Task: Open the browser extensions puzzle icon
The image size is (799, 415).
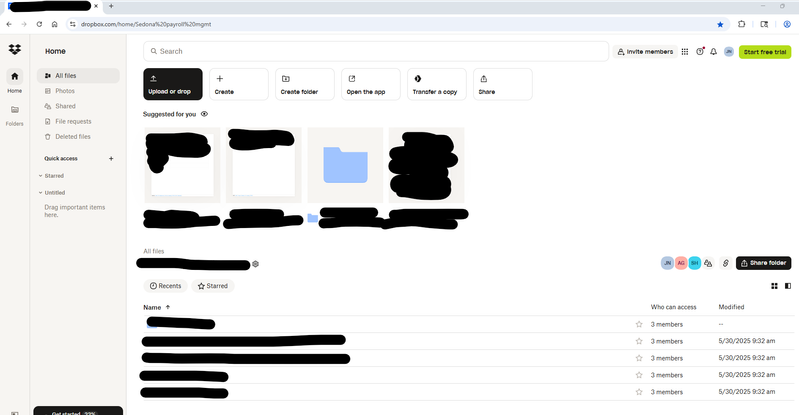Action: point(741,24)
